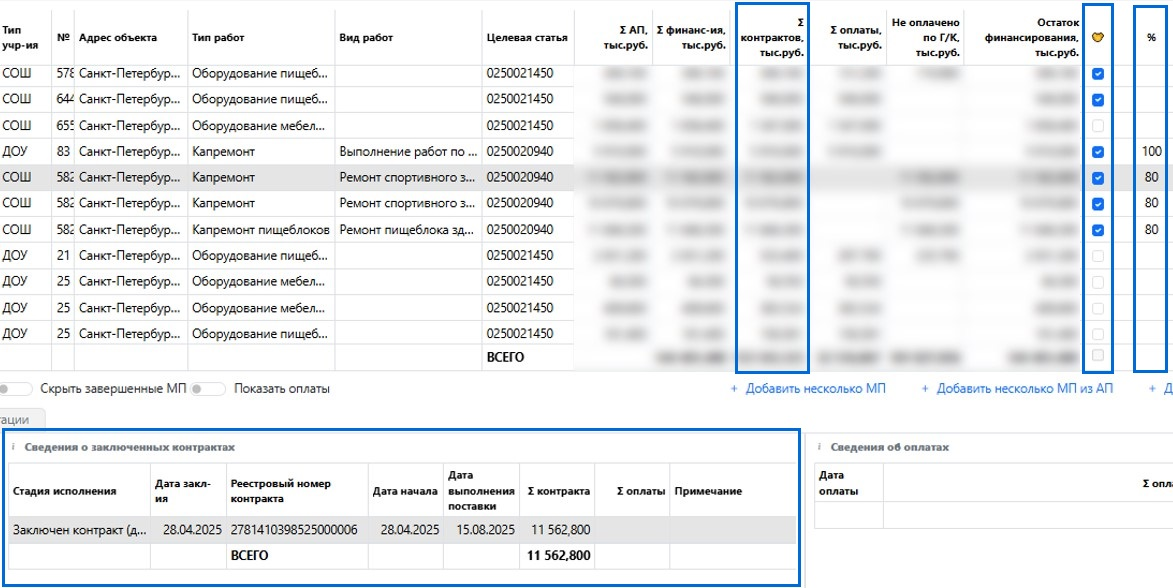Image resolution: width=1173 pixels, height=588 pixels.
Task: Select contract row 2781410398525000006
Action: 293,530
